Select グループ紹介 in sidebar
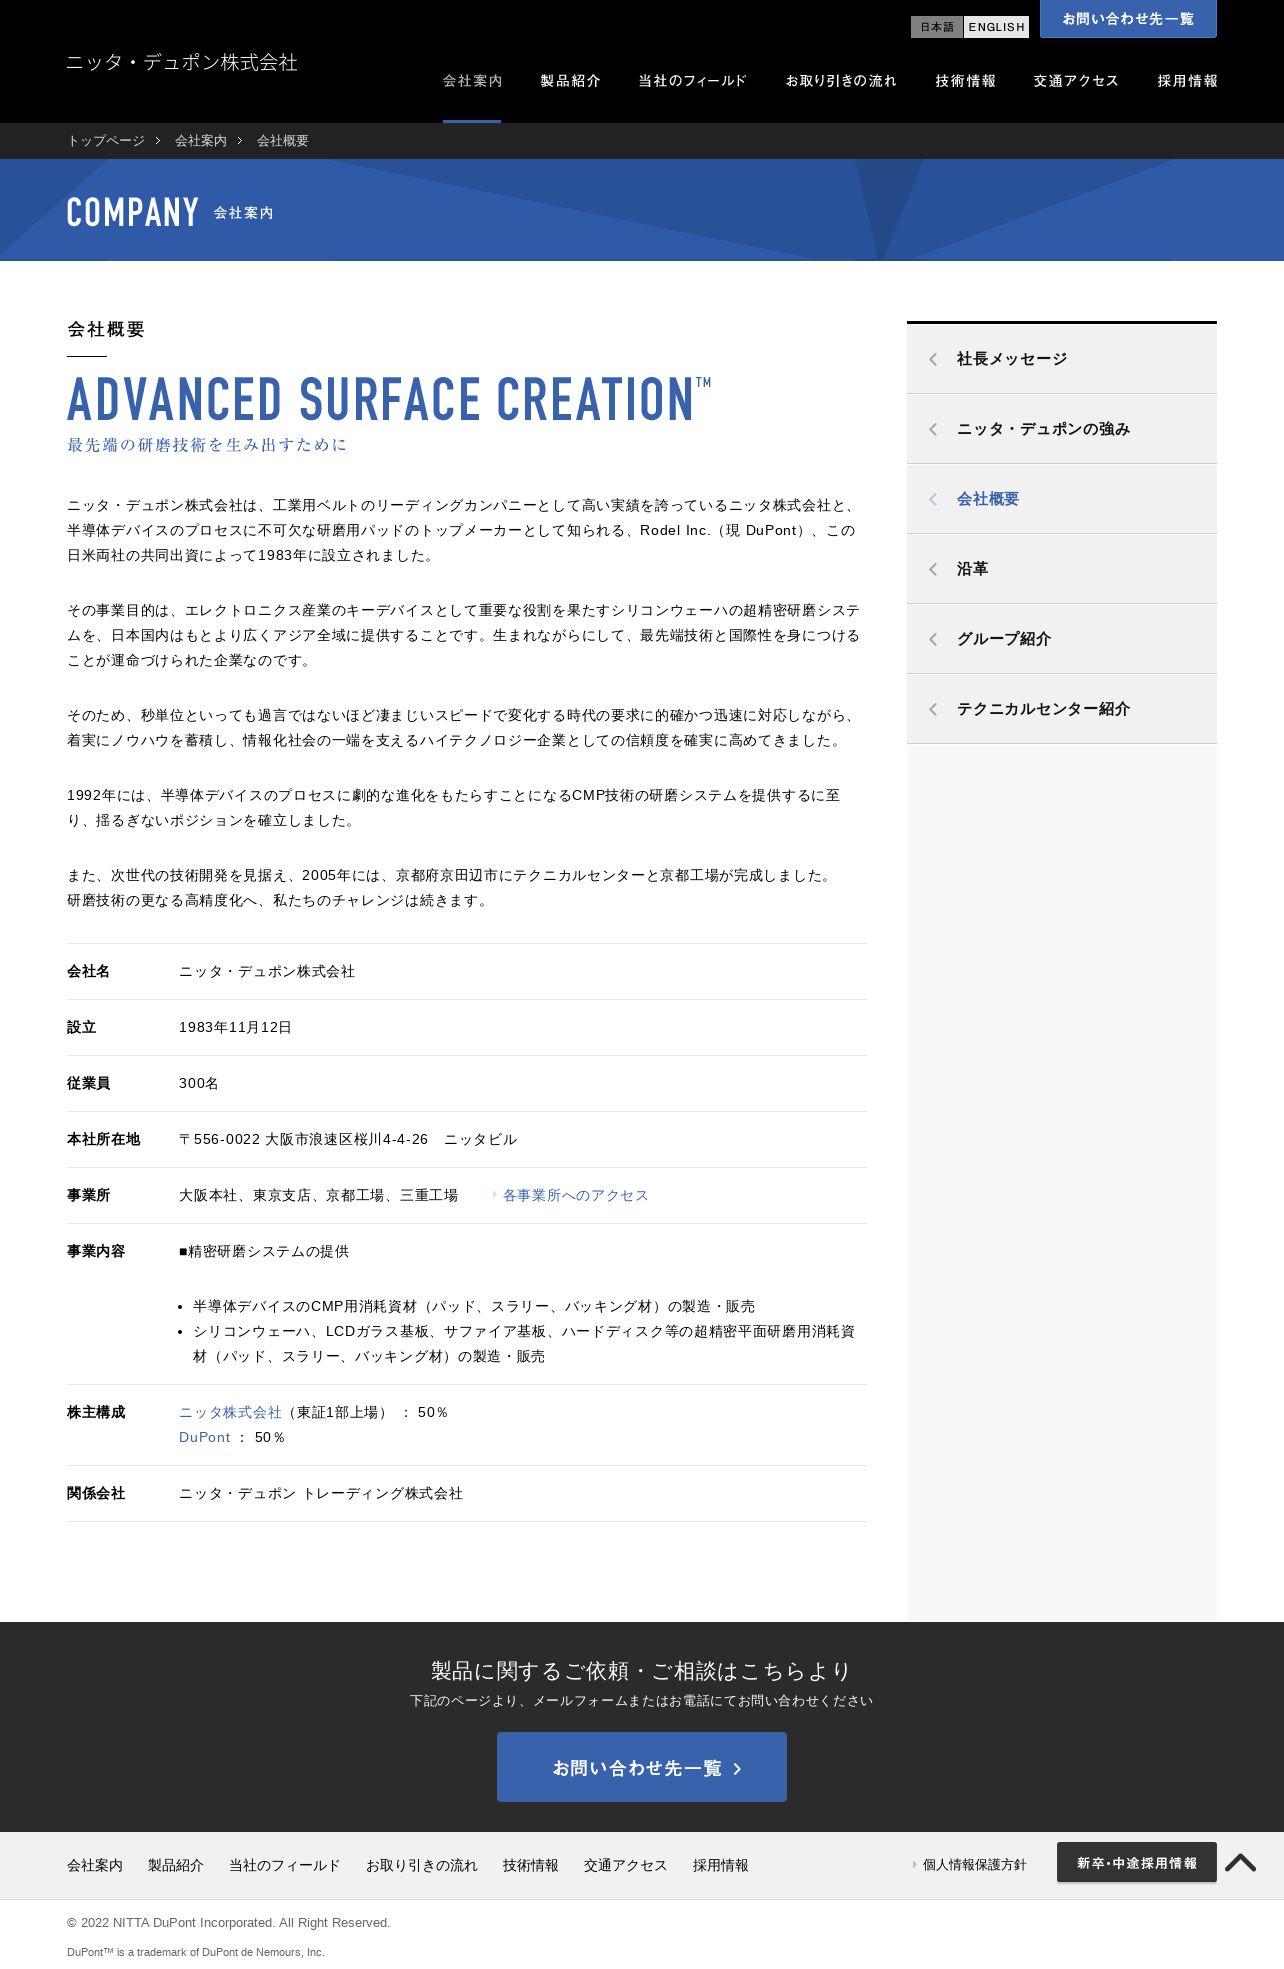 [x=1062, y=639]
